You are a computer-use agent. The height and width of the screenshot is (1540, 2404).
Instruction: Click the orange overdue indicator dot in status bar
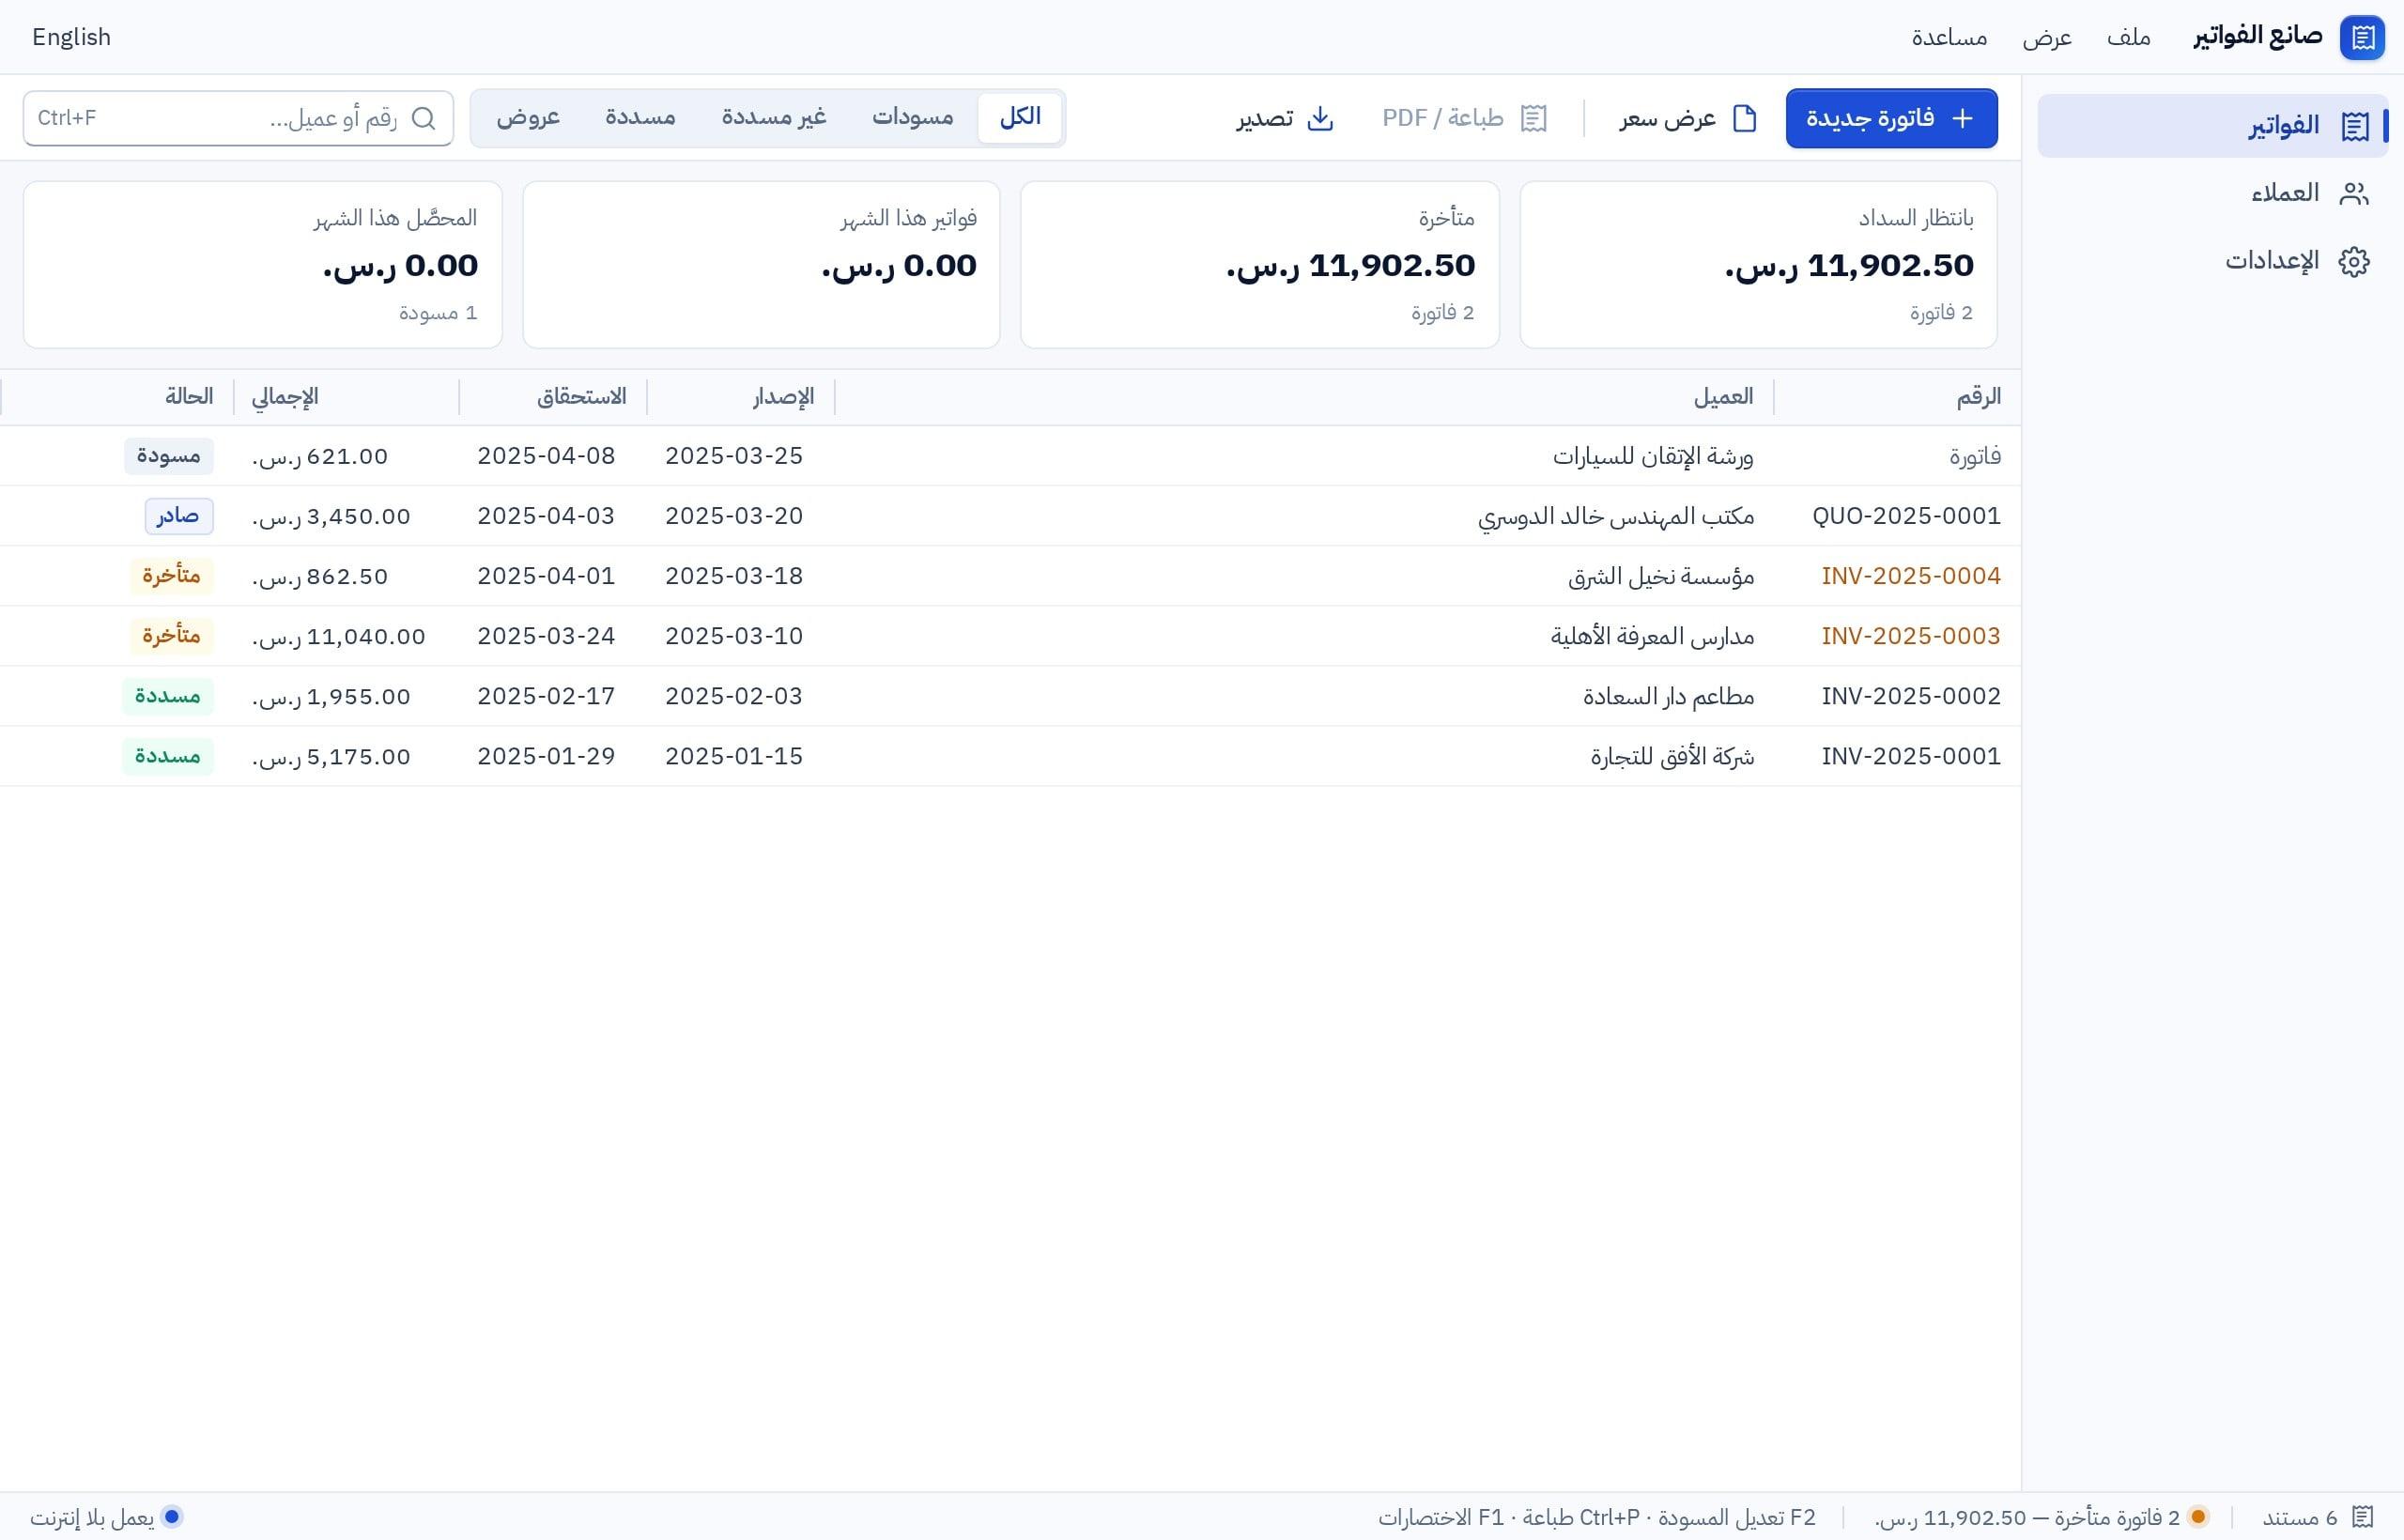(2198, 1517)
